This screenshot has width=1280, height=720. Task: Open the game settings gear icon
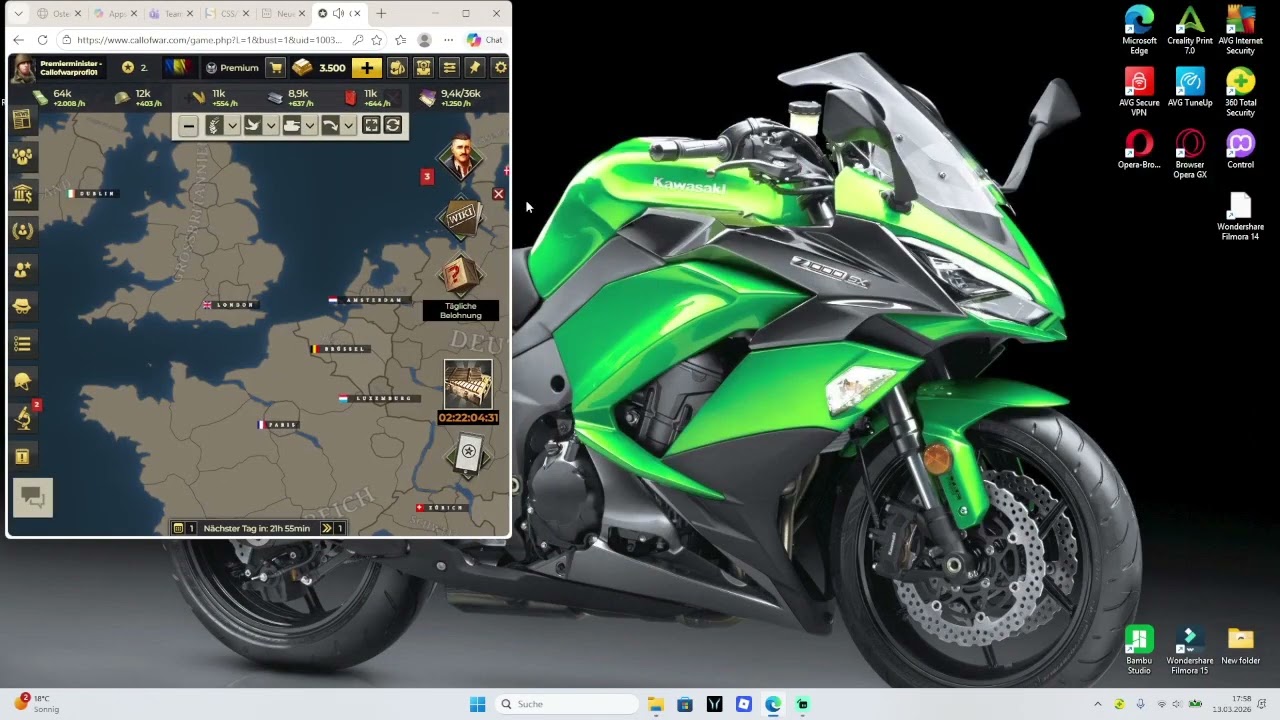point(501,68)
